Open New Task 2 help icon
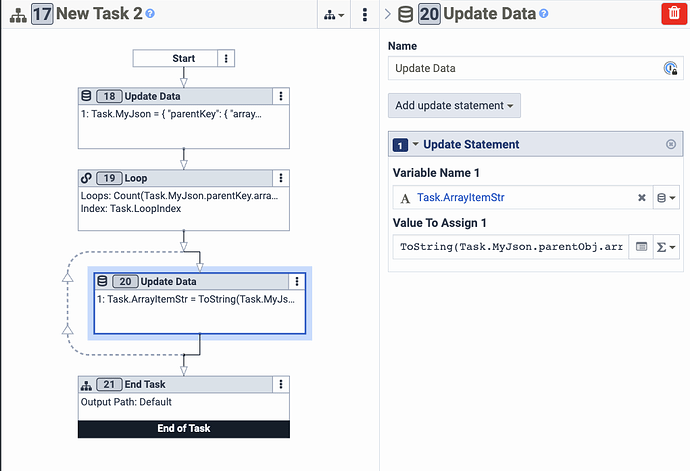The width and height of the screenshot is (690, 471). pyautogui.click(x=150, y=14)
